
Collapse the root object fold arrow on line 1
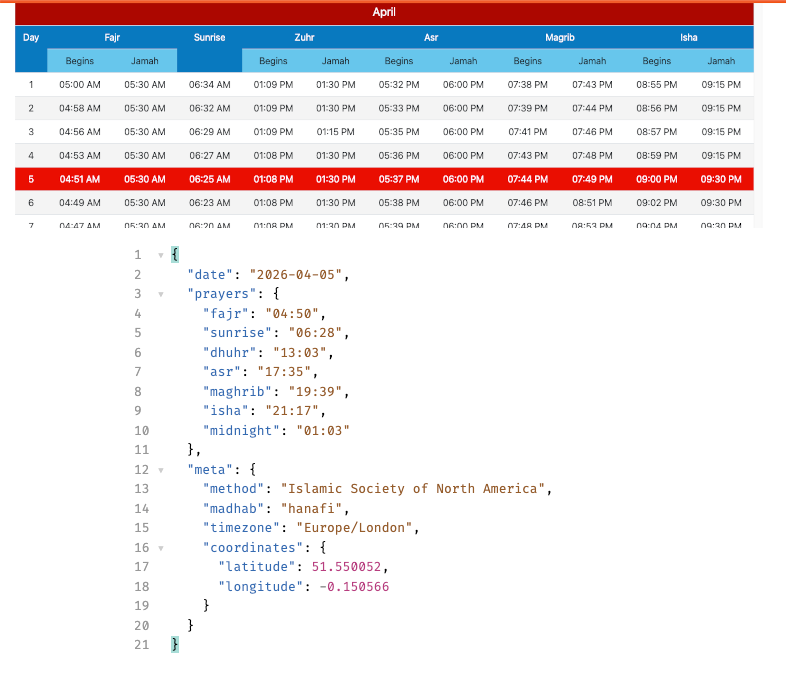pos(161,255)
